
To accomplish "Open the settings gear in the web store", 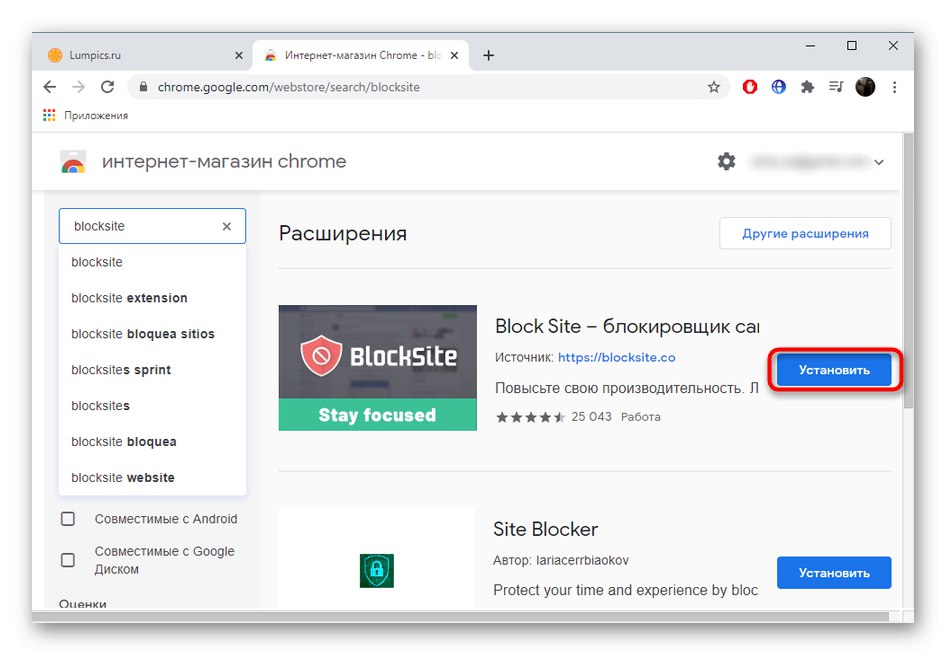I will 726,160.
